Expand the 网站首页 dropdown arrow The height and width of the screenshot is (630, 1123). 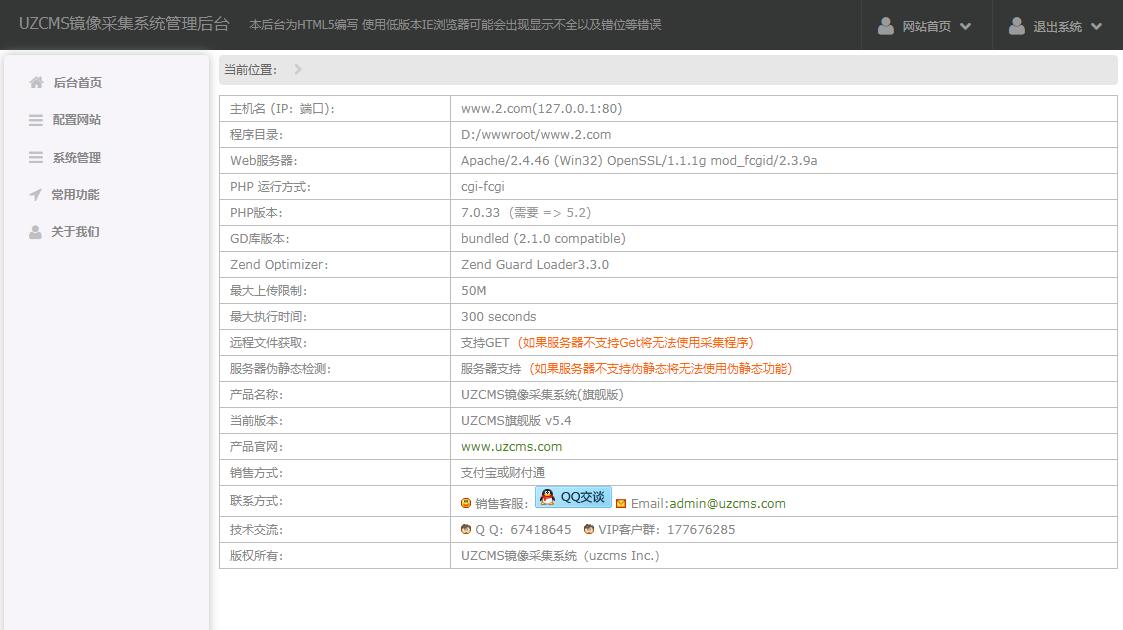[965, 26]
